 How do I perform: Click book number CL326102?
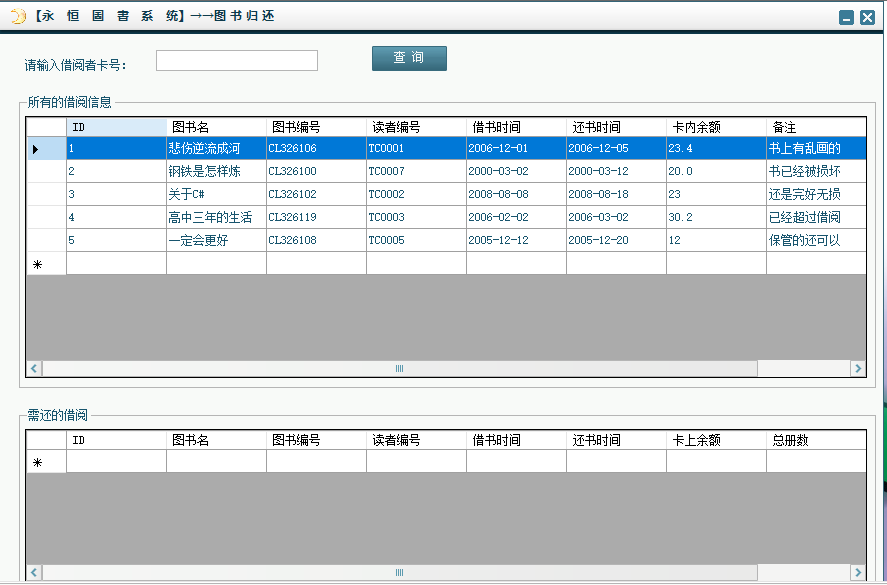point(316,194)
